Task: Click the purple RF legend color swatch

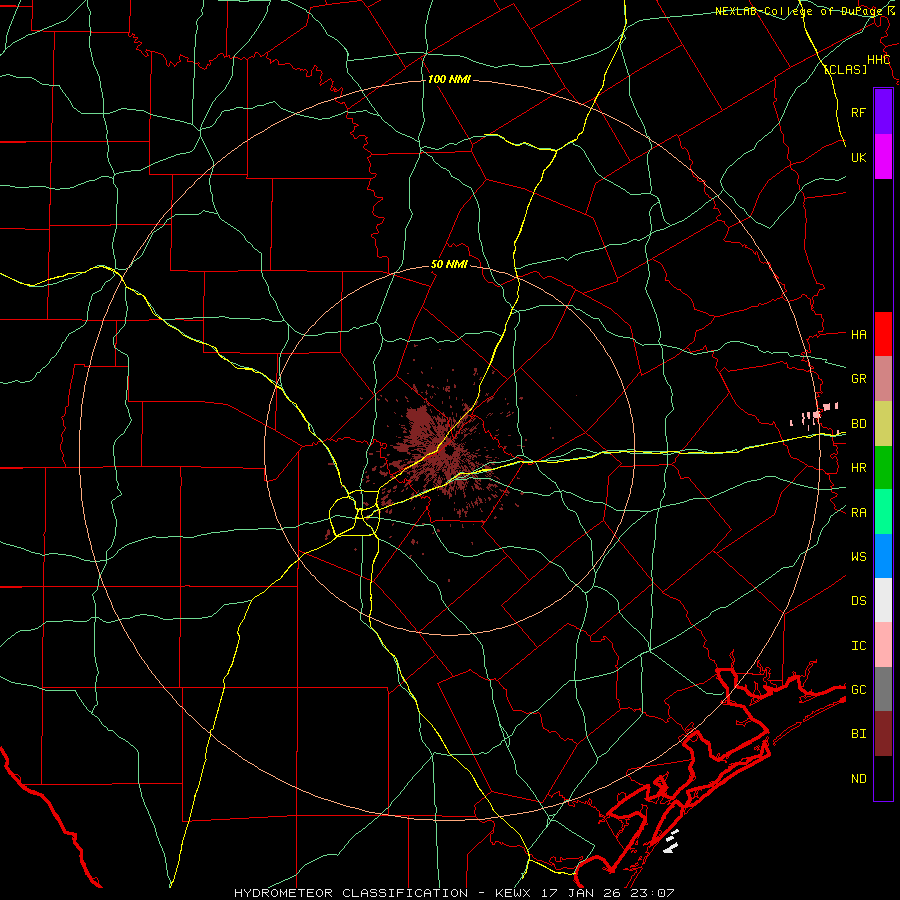Action: click(883, 112)
